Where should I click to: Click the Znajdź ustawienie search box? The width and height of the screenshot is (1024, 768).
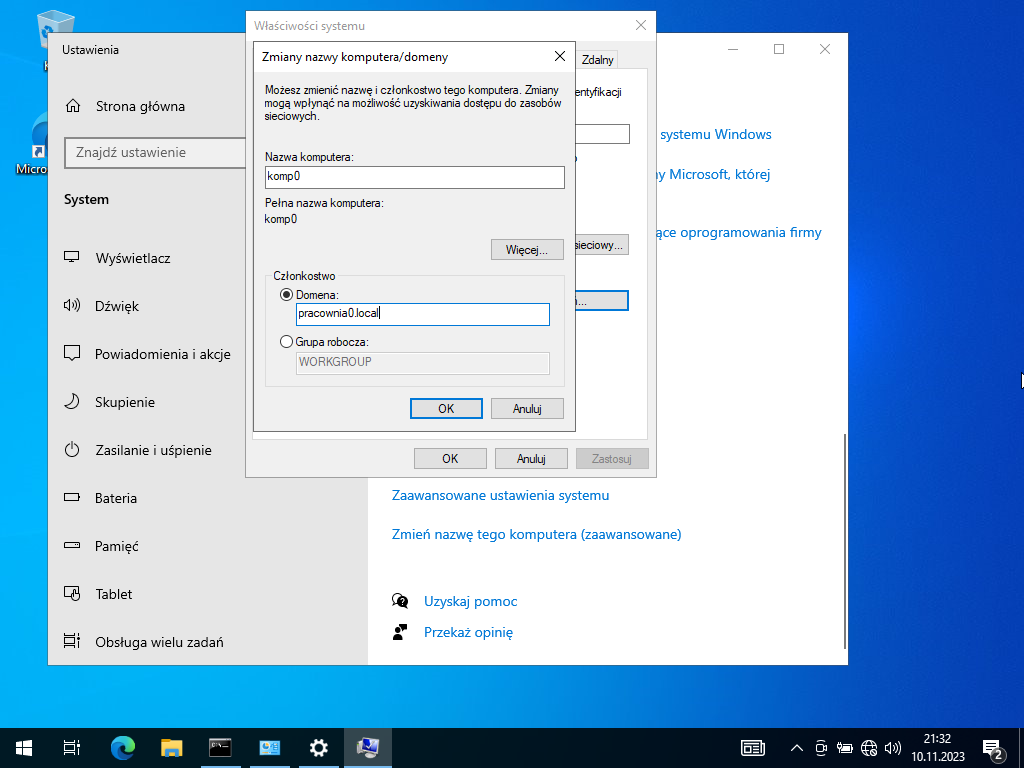pos(155,153)
